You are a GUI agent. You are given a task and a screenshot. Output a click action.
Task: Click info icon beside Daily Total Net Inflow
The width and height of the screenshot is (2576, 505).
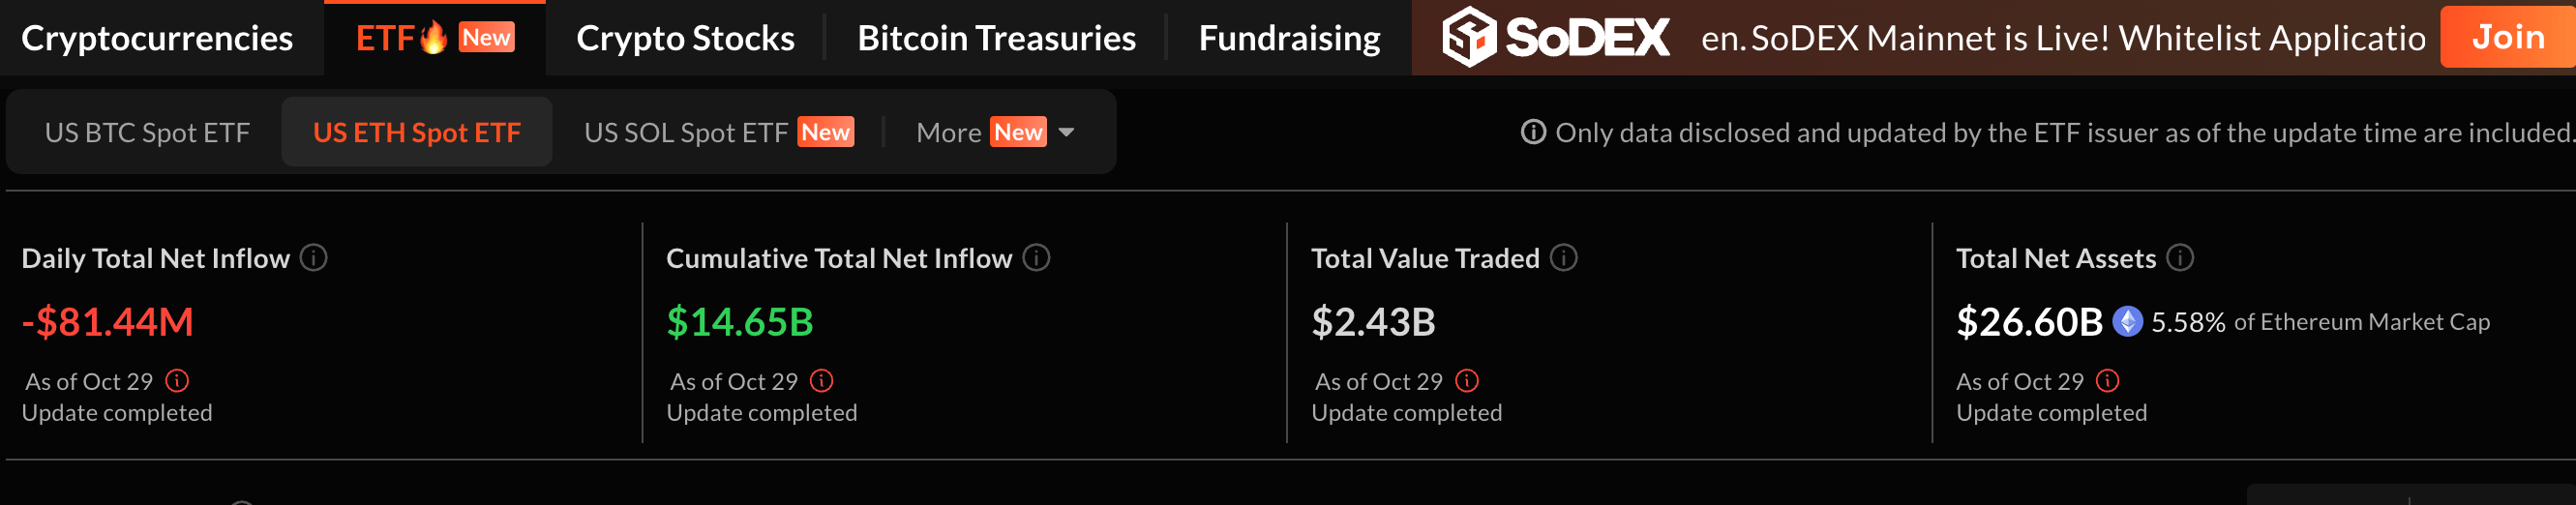tap(314, 258)
